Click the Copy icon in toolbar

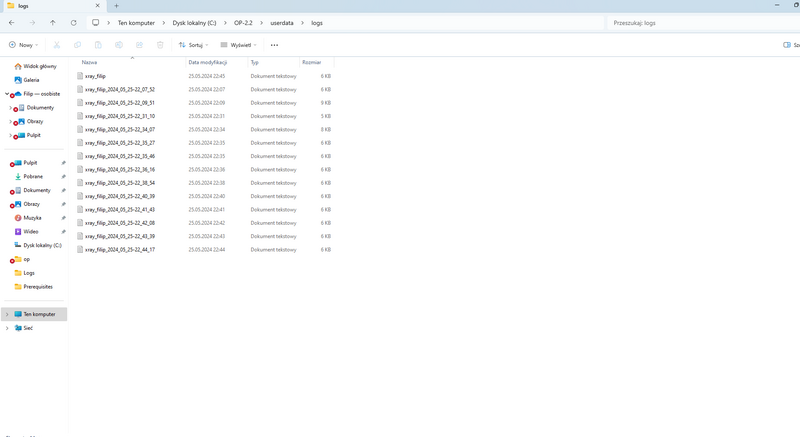tap(77, 45)
